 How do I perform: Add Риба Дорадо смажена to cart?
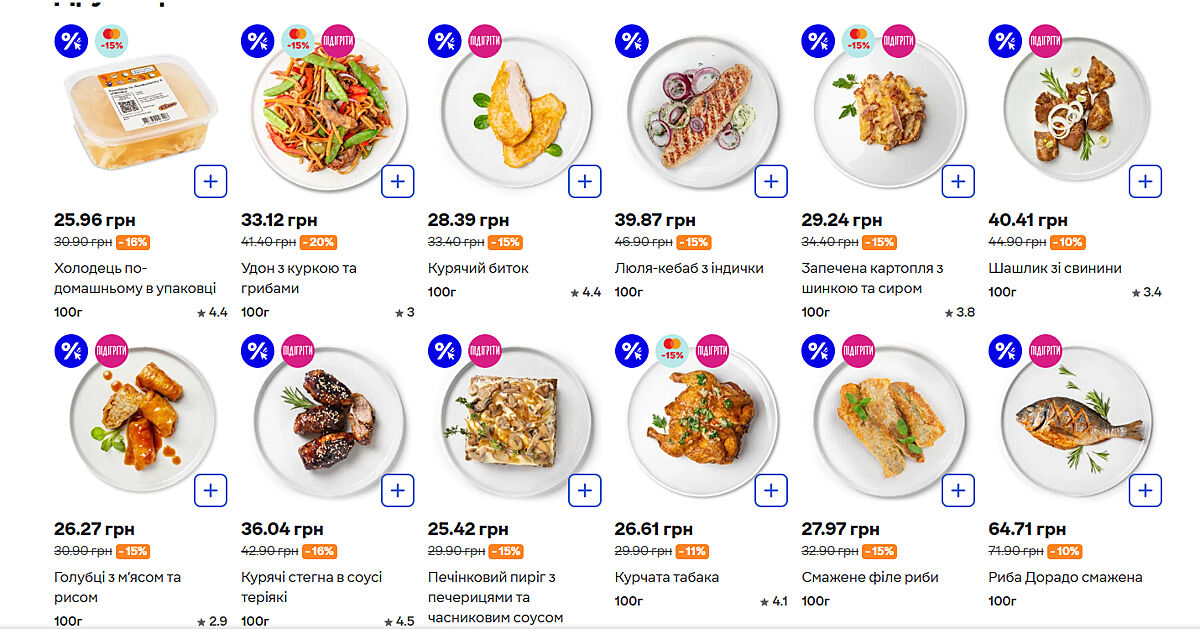[1145, 491]
